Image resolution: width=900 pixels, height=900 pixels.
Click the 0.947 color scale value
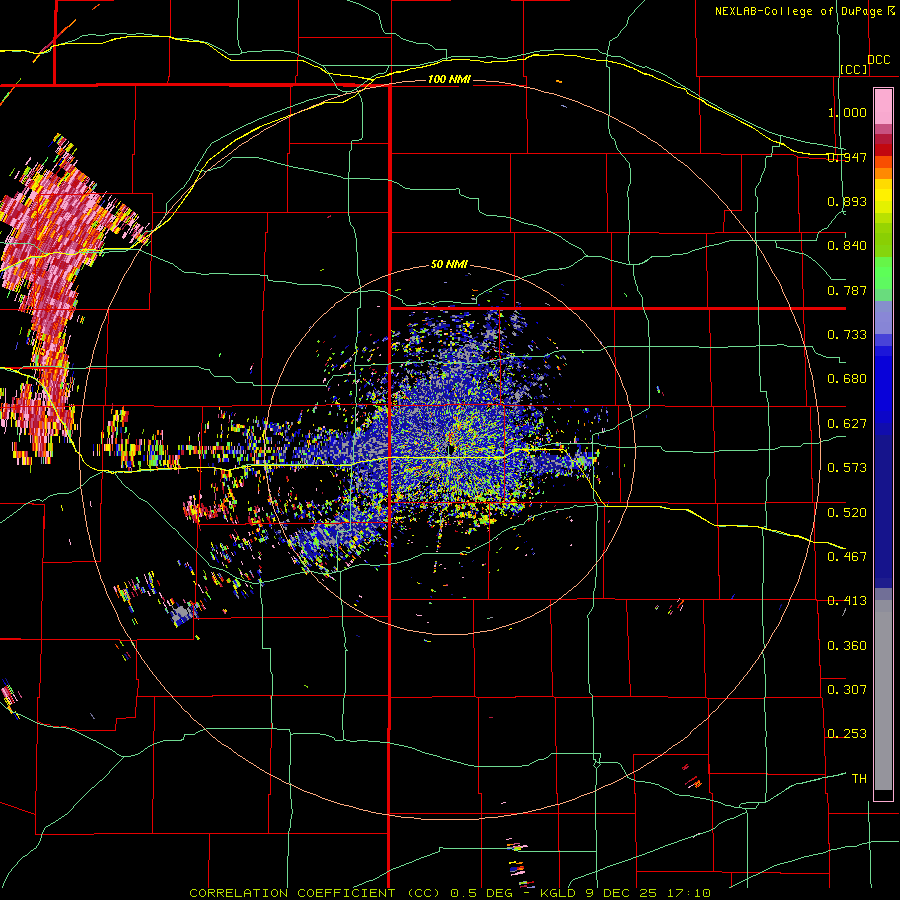click(x=847, y=157)
